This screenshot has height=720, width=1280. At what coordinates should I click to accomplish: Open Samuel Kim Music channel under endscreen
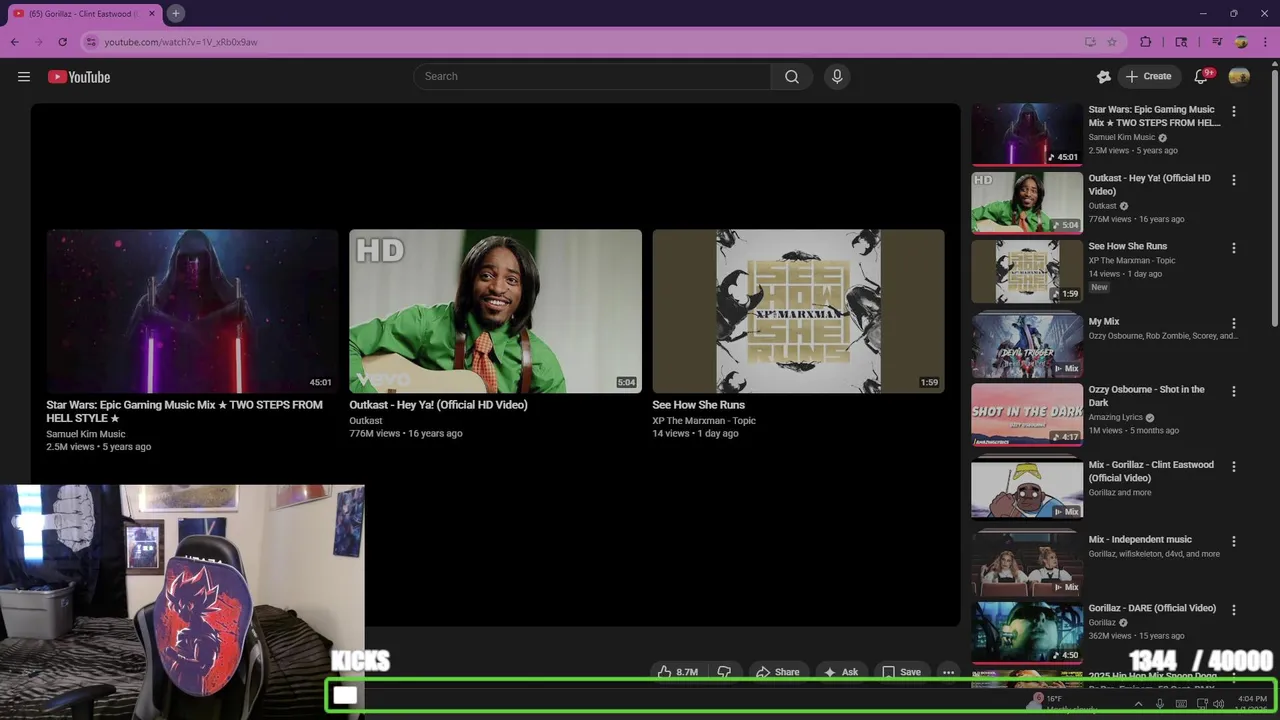click(86, 434)
